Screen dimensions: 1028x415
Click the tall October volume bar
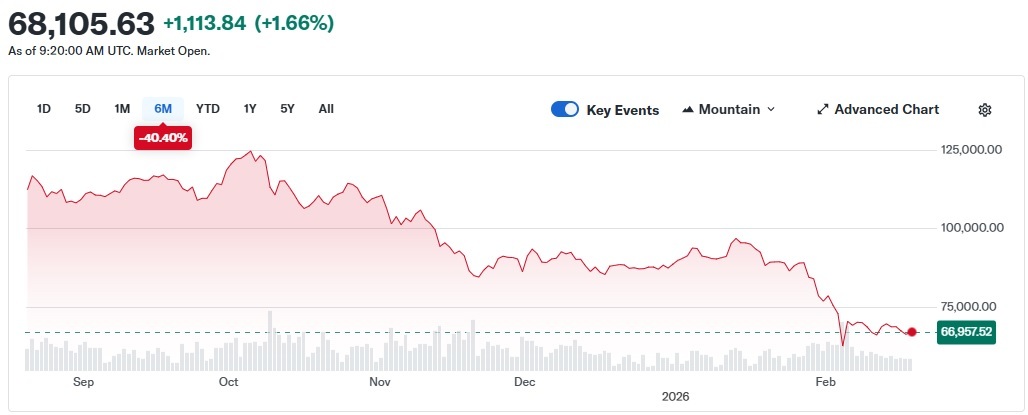pyautogui.click(x=271, y=340)
